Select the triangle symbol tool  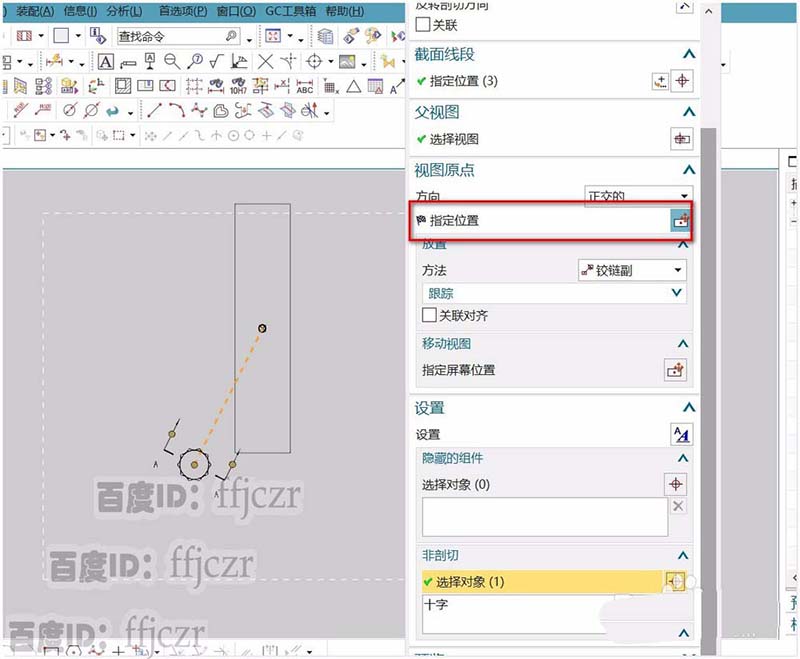point(354,86)
